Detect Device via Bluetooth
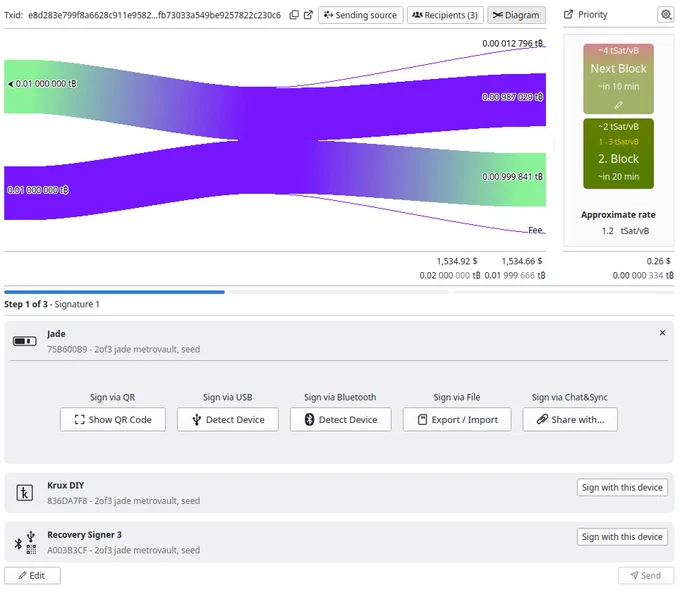Screen dimensions: 680x590 click(340, 420)
